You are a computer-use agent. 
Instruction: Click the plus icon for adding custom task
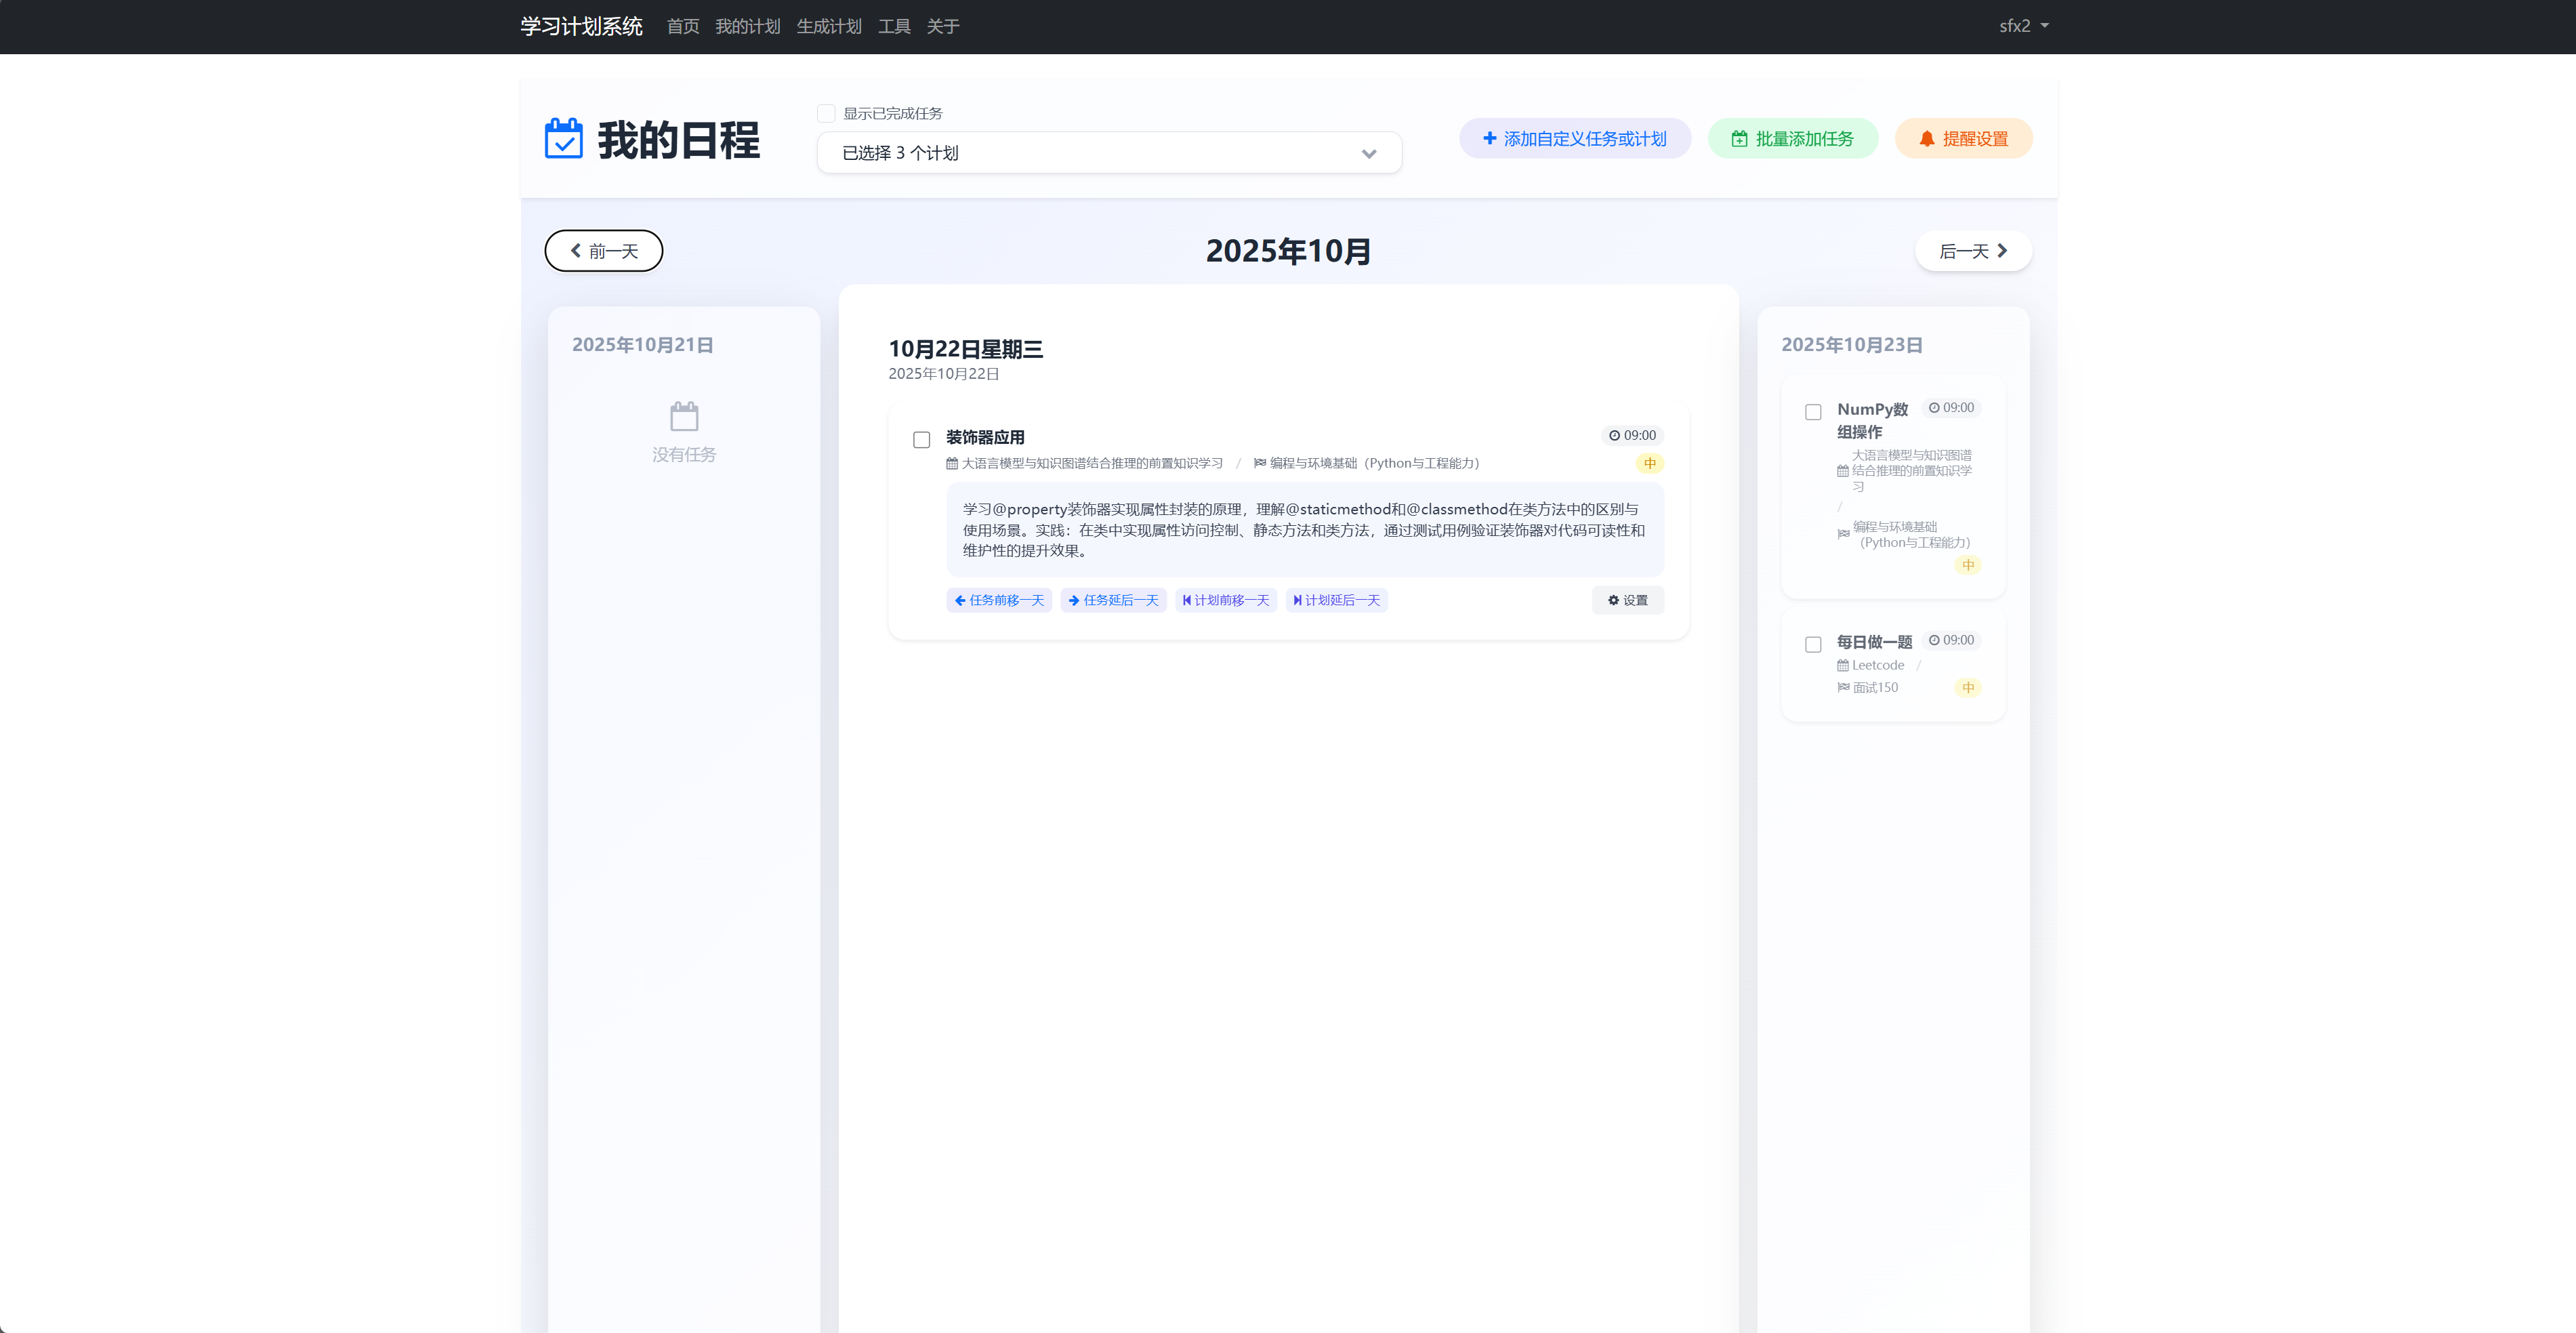(1489, 139)
